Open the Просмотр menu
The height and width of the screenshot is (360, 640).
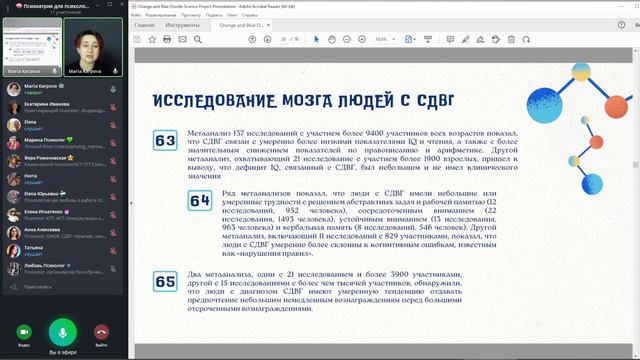click(191, 15)
